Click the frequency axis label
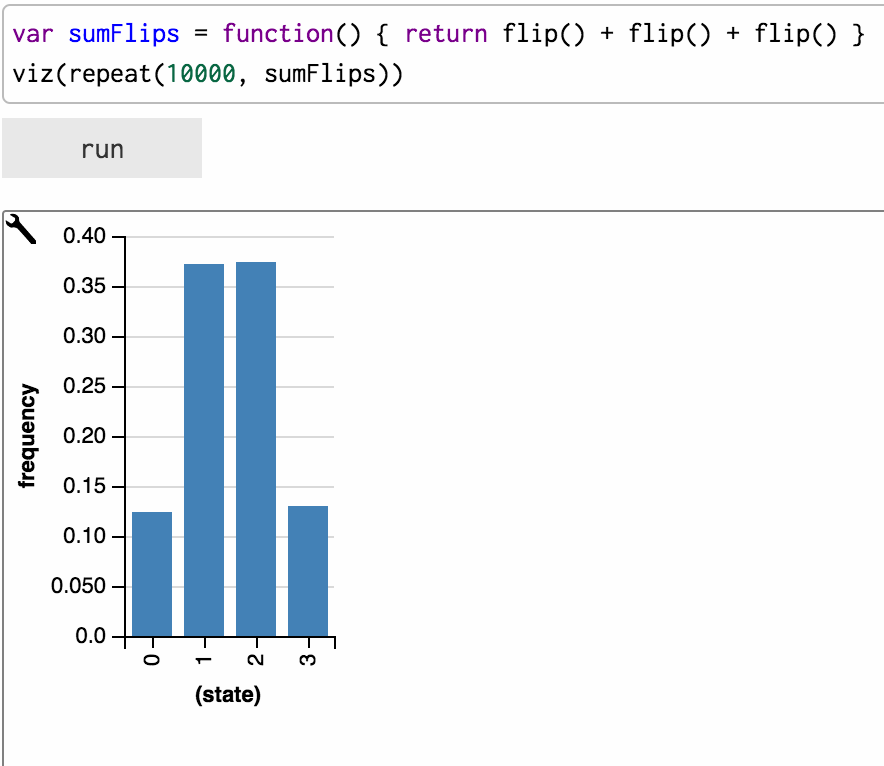884x766 pixels. click(x=28, y=433)
